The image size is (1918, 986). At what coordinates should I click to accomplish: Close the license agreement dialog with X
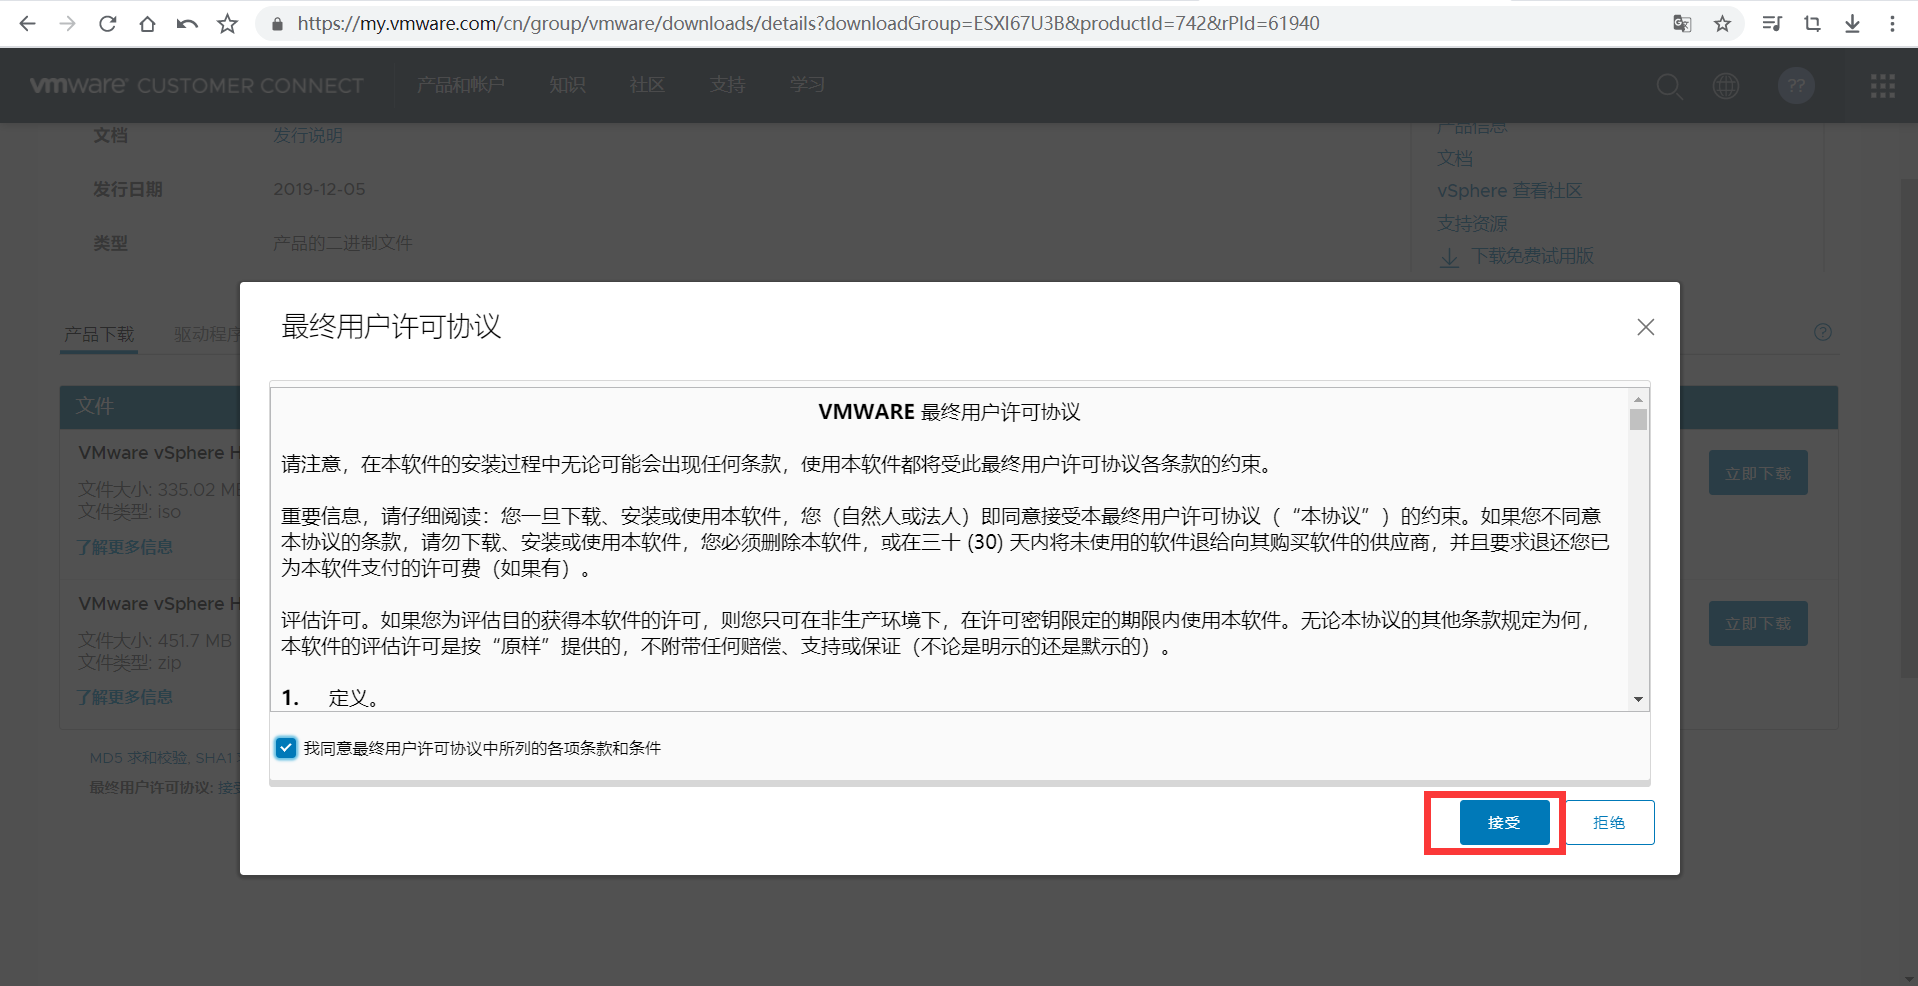(x=1646, y=327)
